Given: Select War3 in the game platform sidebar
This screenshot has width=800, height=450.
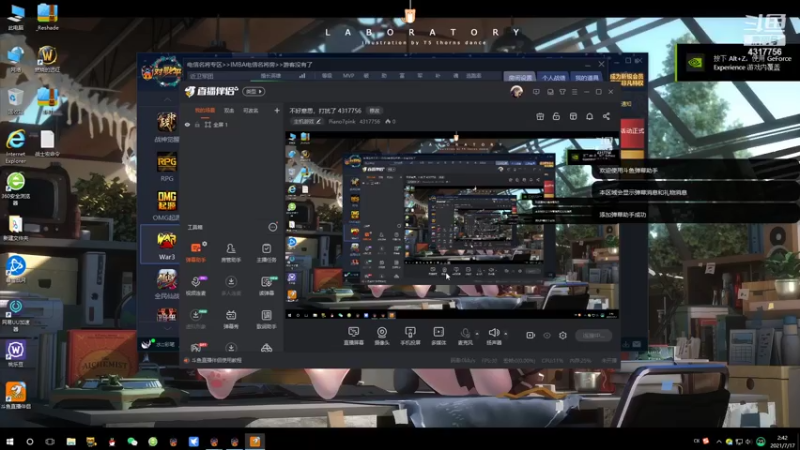Looking at the screenshot, I should [166, 245].
